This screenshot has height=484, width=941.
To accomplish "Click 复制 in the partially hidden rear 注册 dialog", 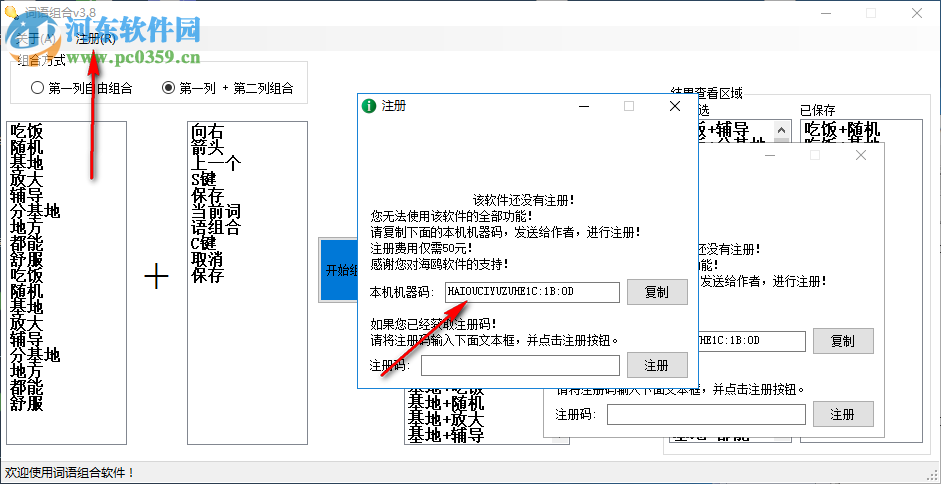I will [x=843, y=340].
